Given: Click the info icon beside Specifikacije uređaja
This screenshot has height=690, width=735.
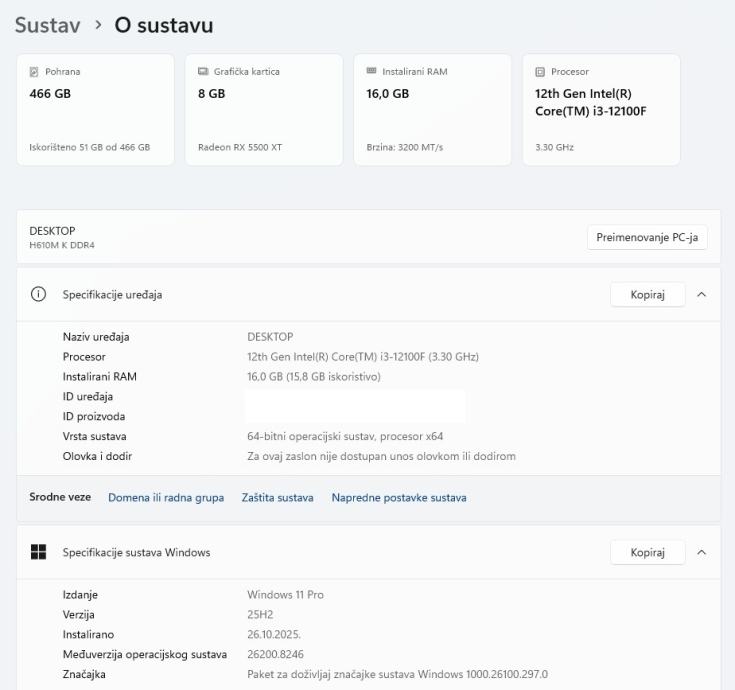Looking at the screenshot, I should pyautogui.click(x=39, y=295).
